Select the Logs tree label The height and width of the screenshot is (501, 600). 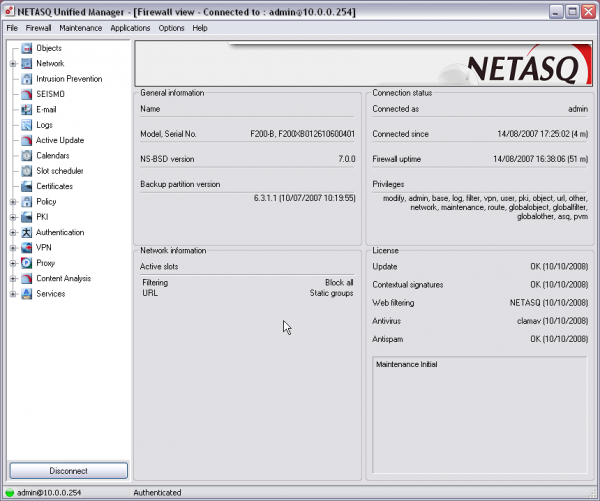click(x=44, y=125)
